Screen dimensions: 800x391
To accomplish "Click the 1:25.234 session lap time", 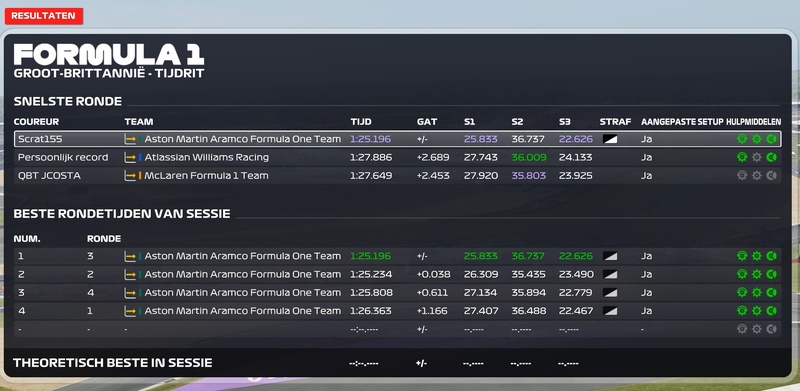I will [x=371, y=274].
